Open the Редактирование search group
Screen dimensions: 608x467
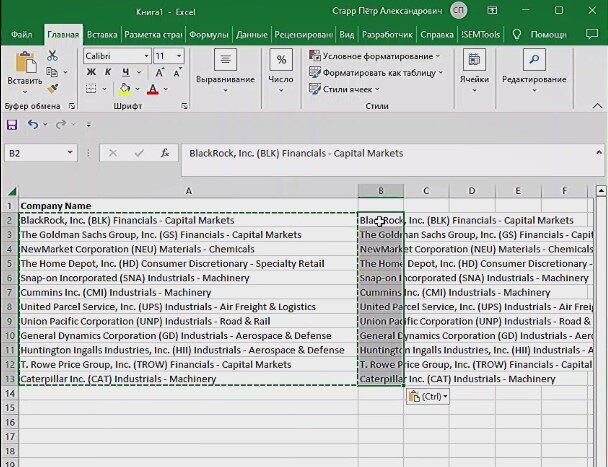534,72
